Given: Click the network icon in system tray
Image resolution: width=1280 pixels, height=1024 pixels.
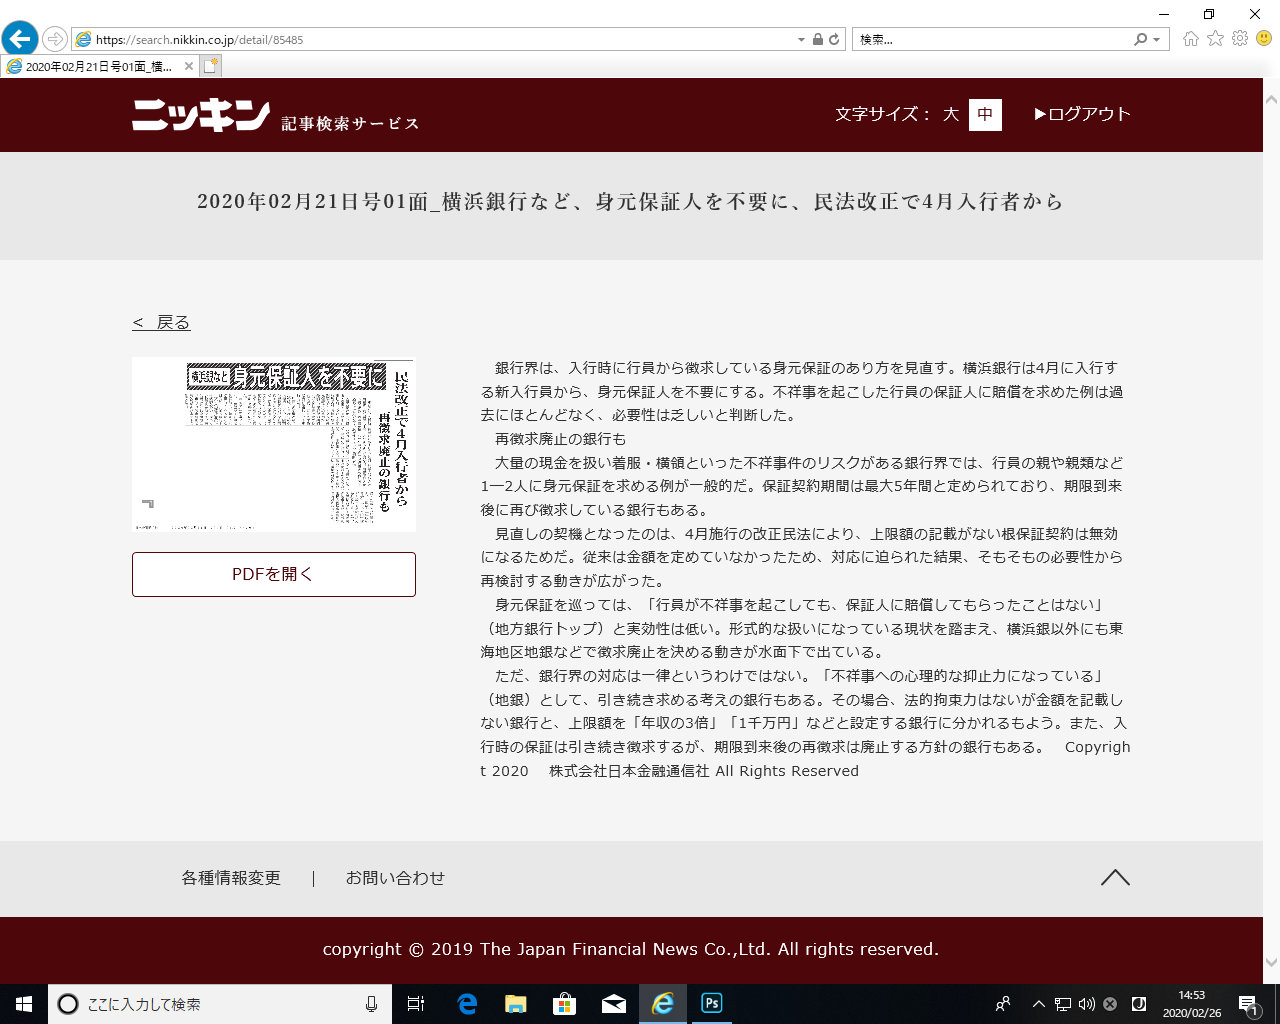Looking at the screenshot, I should pos(1063,1004).
